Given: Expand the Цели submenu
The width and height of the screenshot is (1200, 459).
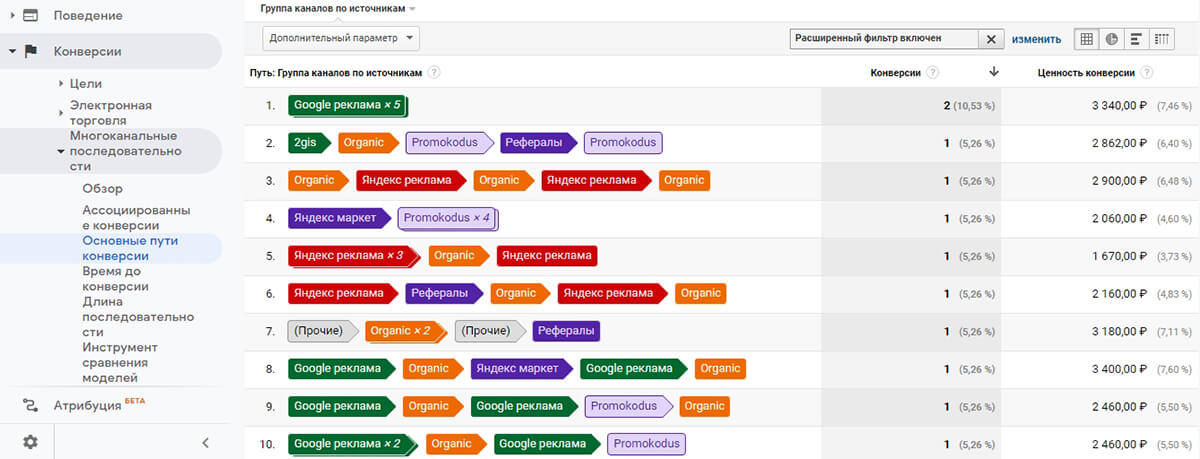Looking at the screenshot, I should pyautogui.click(x=62, y=84).
